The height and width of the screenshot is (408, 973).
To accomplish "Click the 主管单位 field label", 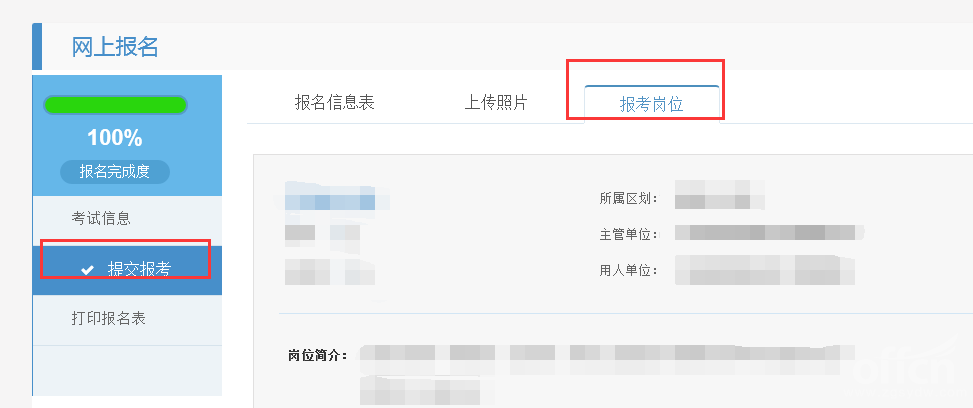I will (x=629, y=235).
